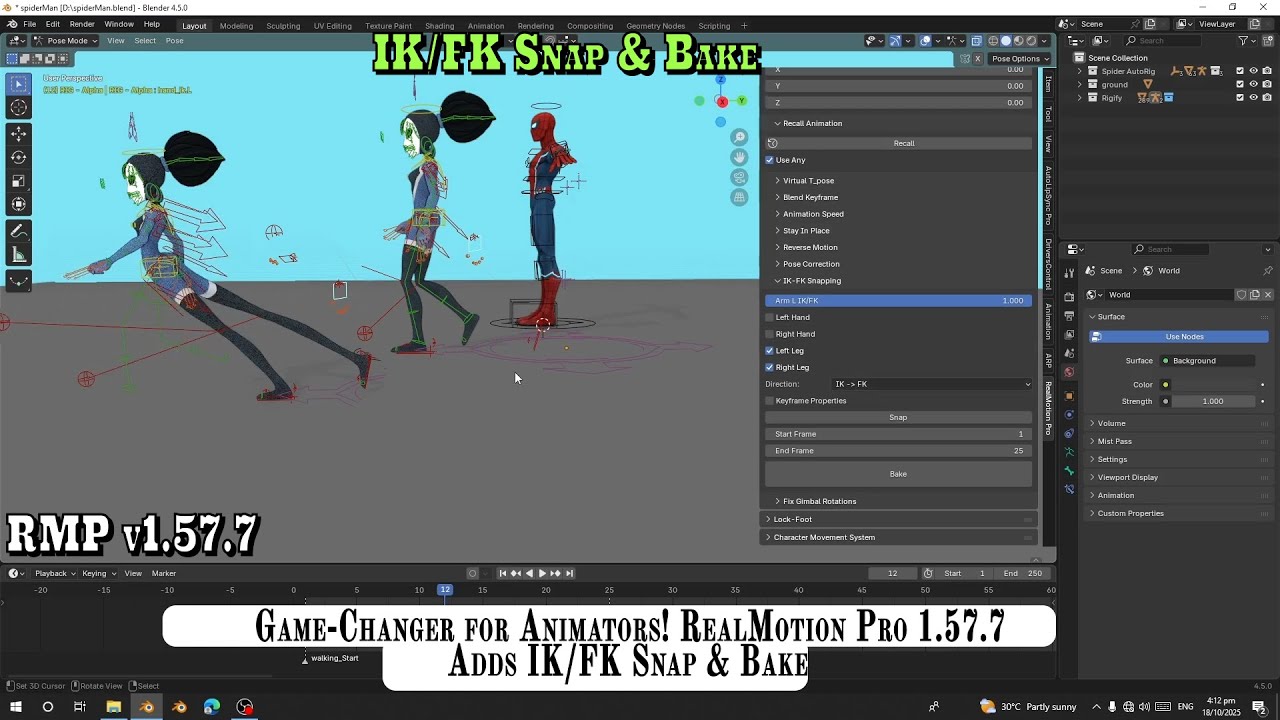1280x720 pixels.
Task: Select the Select Box tool
Action: click(19, 85)
